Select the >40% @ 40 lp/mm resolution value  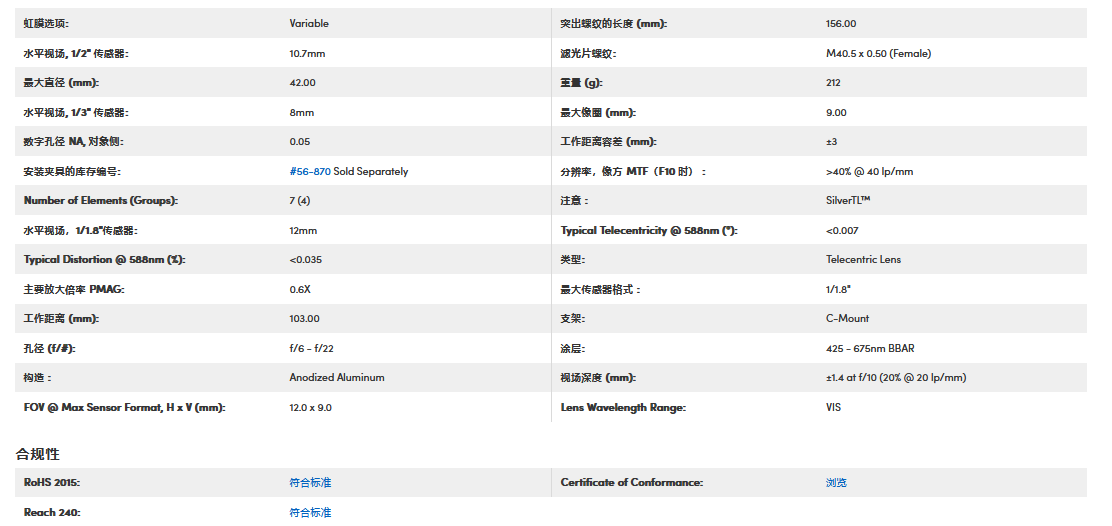coord(869,172)
